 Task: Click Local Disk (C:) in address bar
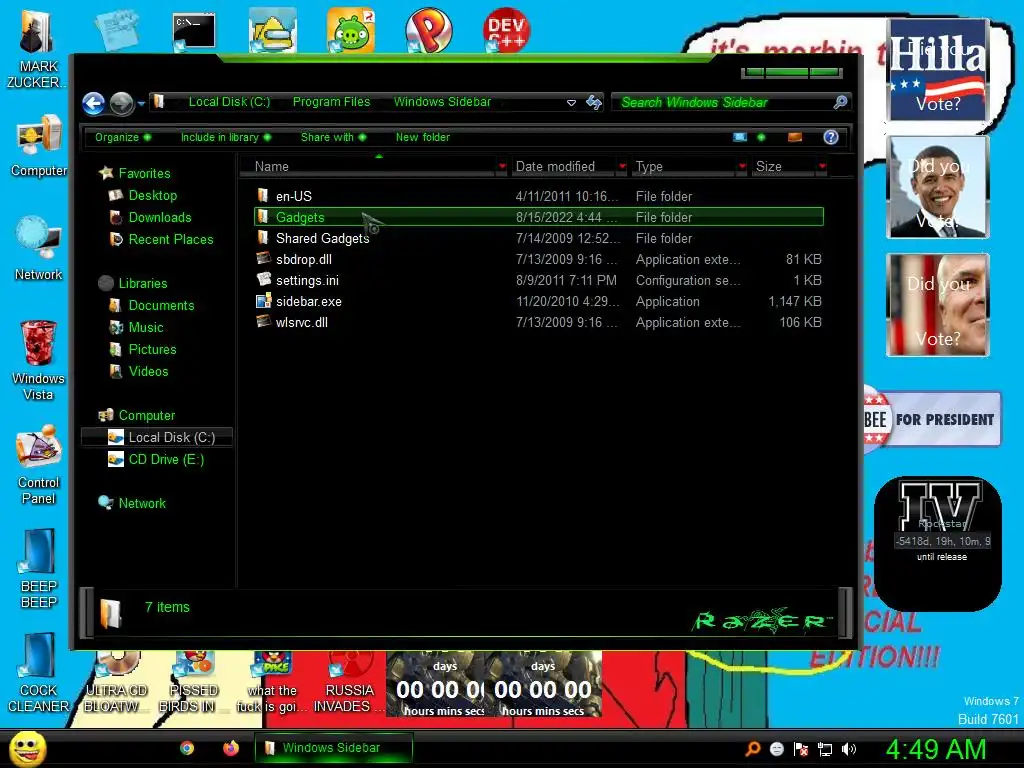229,102
